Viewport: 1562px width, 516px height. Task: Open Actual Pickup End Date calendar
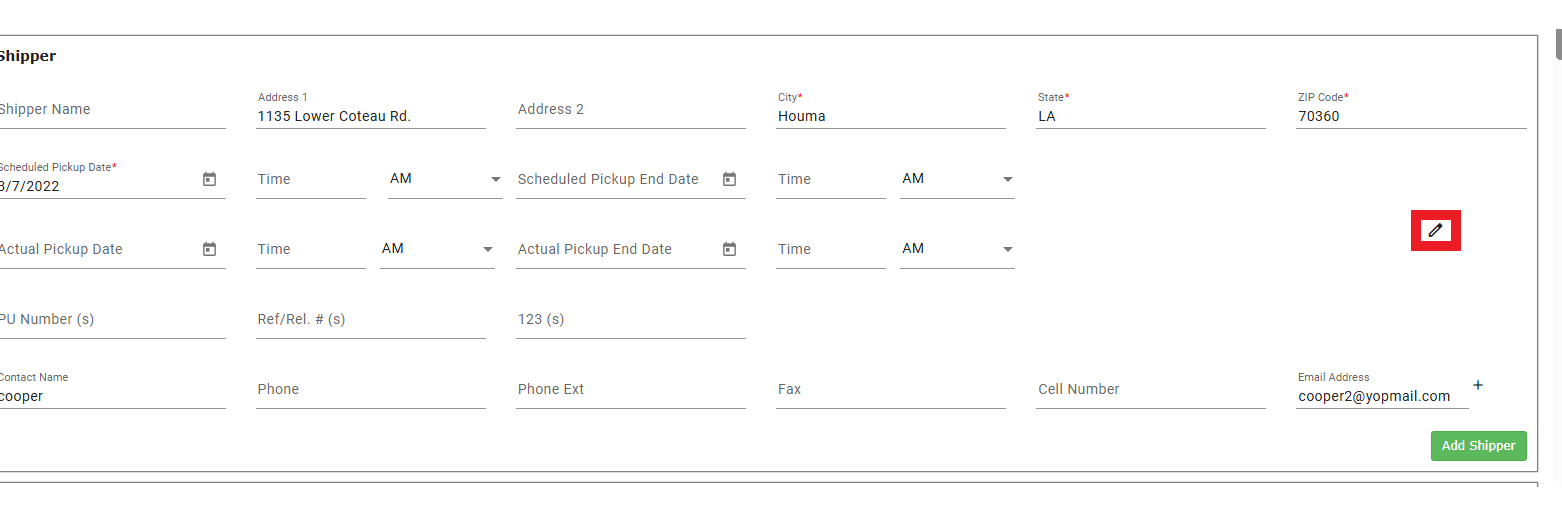[x=729, y=249]
